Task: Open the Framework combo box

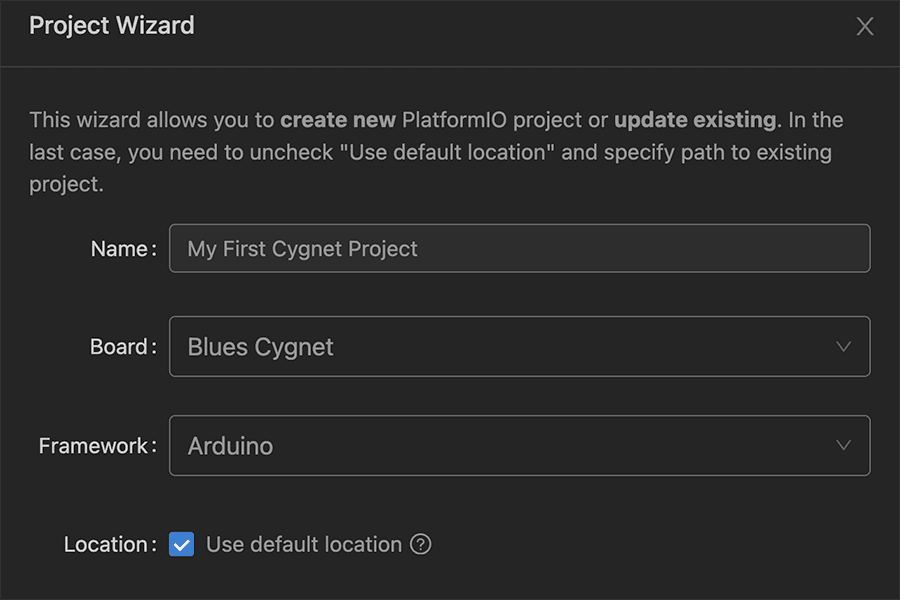Action: (519, 446)
